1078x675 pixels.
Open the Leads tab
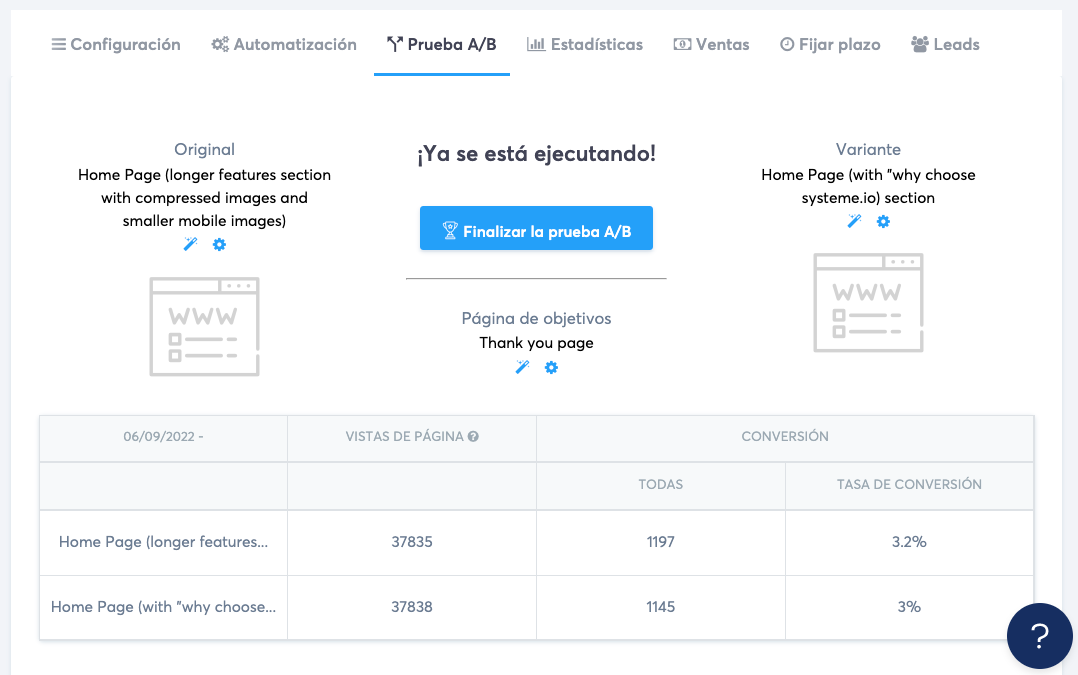(x=945, y=44)
